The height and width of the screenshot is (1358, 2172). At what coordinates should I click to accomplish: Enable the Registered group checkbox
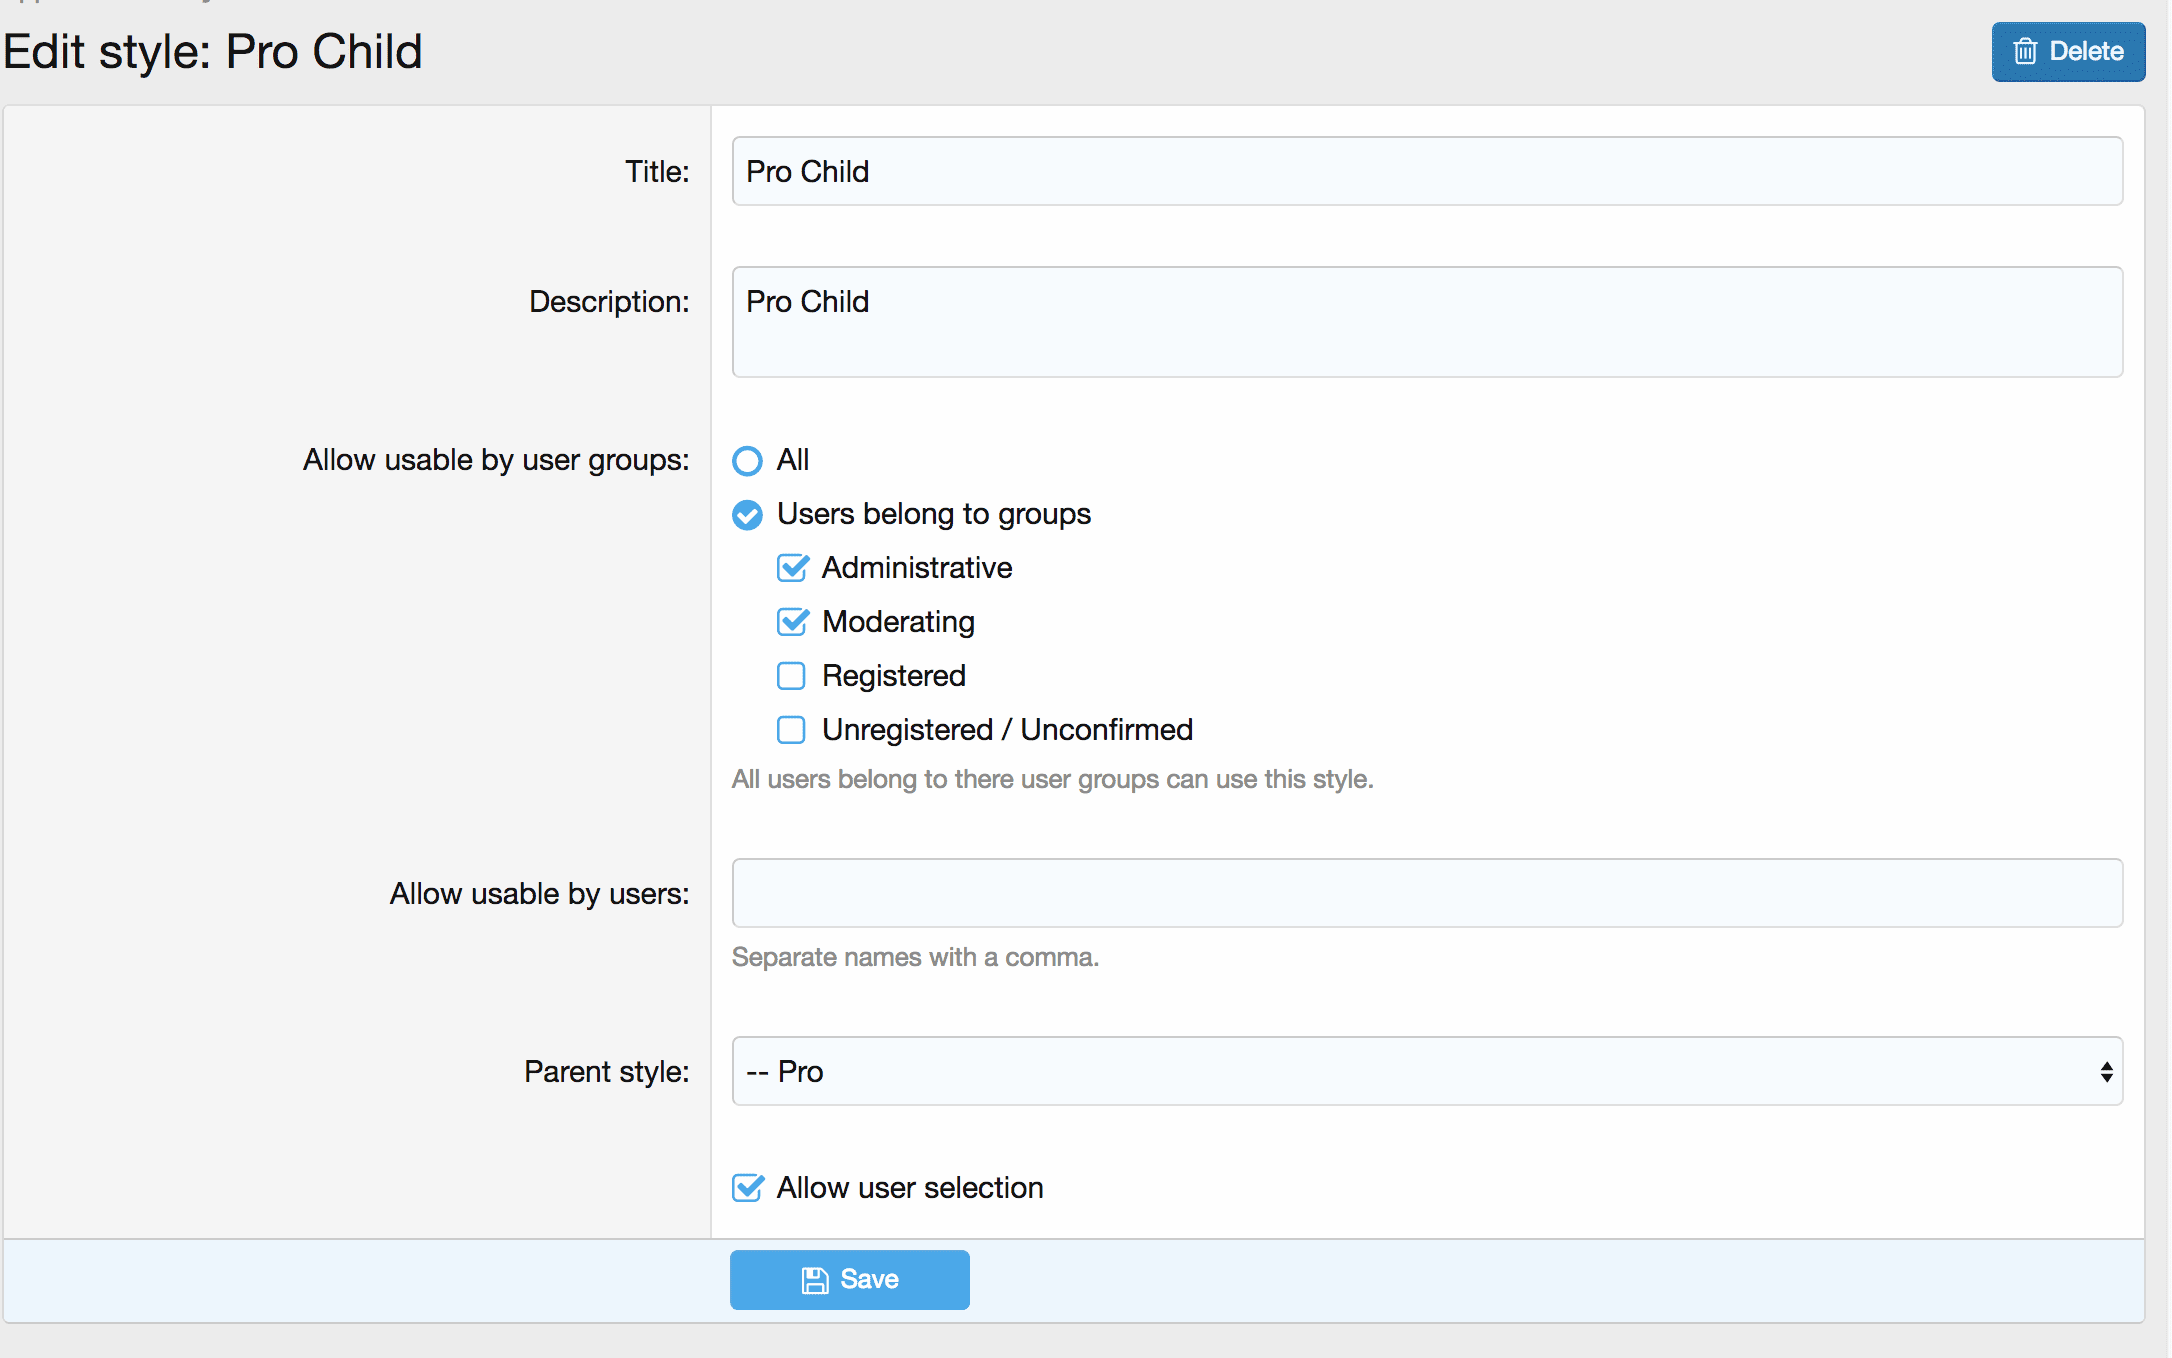pyautogui.click(x=791, y=676)
